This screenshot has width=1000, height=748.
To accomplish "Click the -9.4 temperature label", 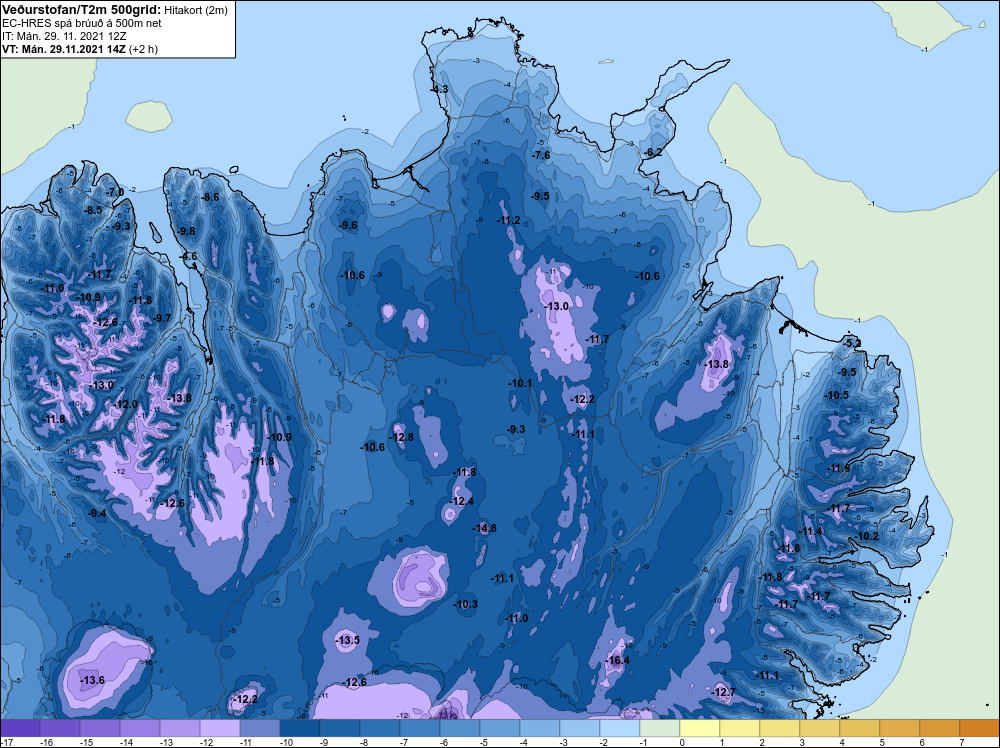I will point(98,513).
